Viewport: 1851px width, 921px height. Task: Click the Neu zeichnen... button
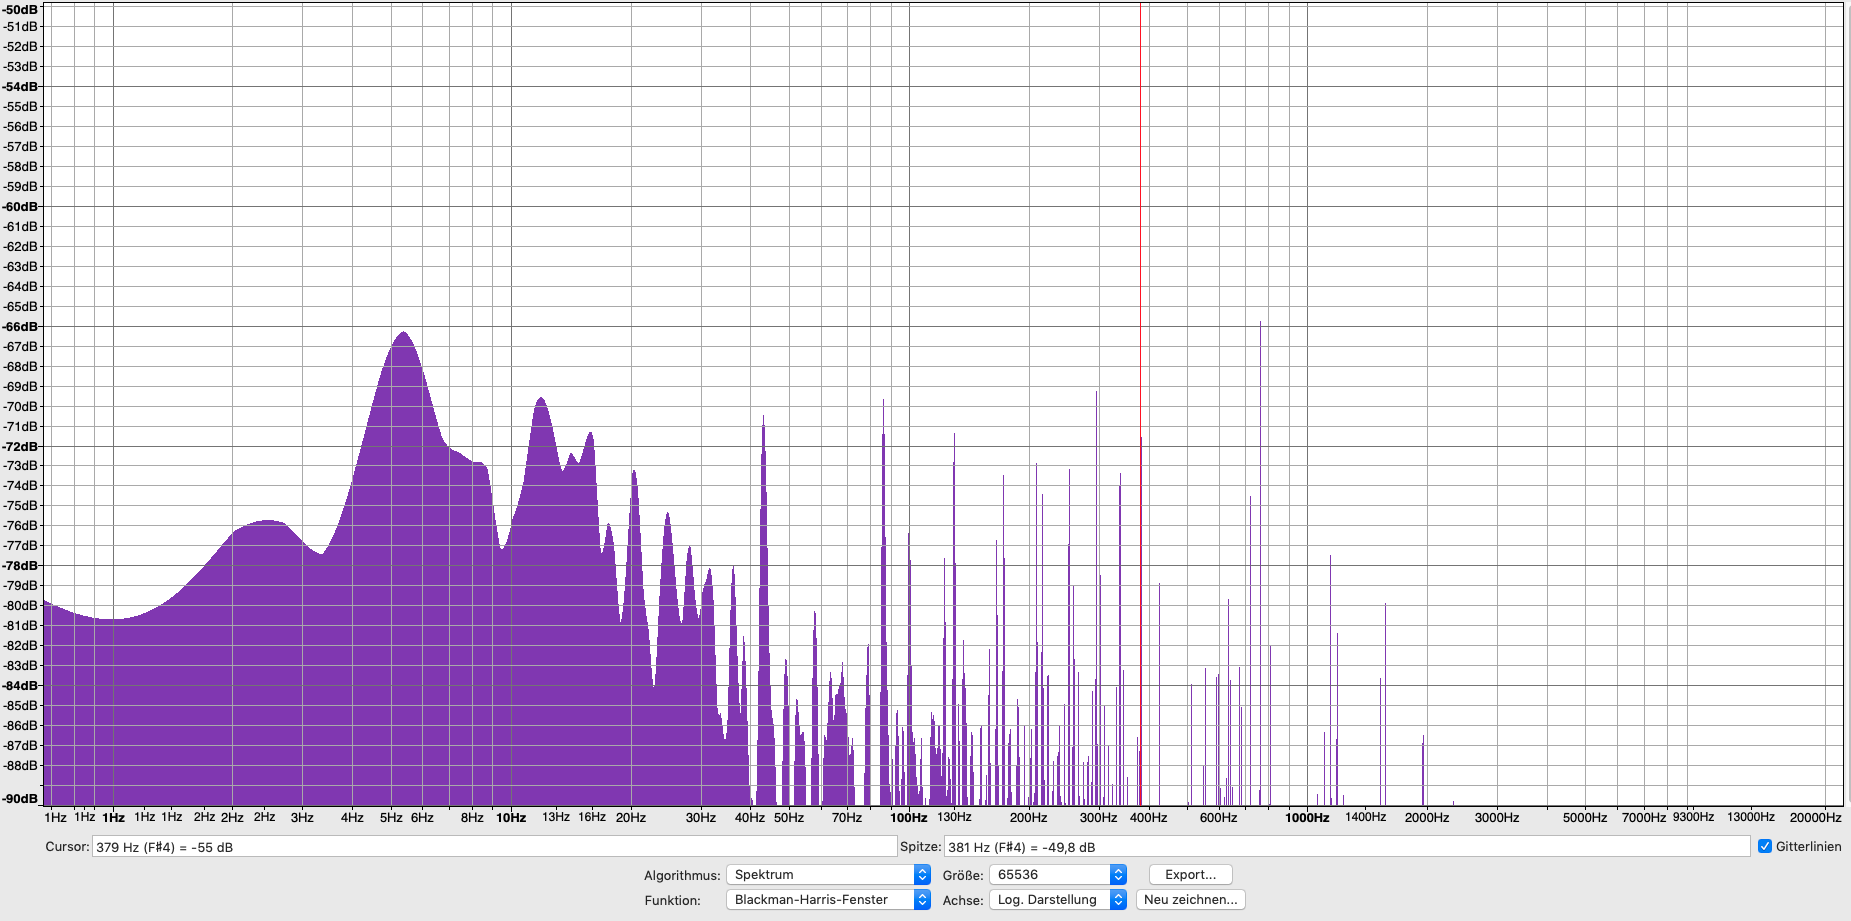(x=1190, y=899)
